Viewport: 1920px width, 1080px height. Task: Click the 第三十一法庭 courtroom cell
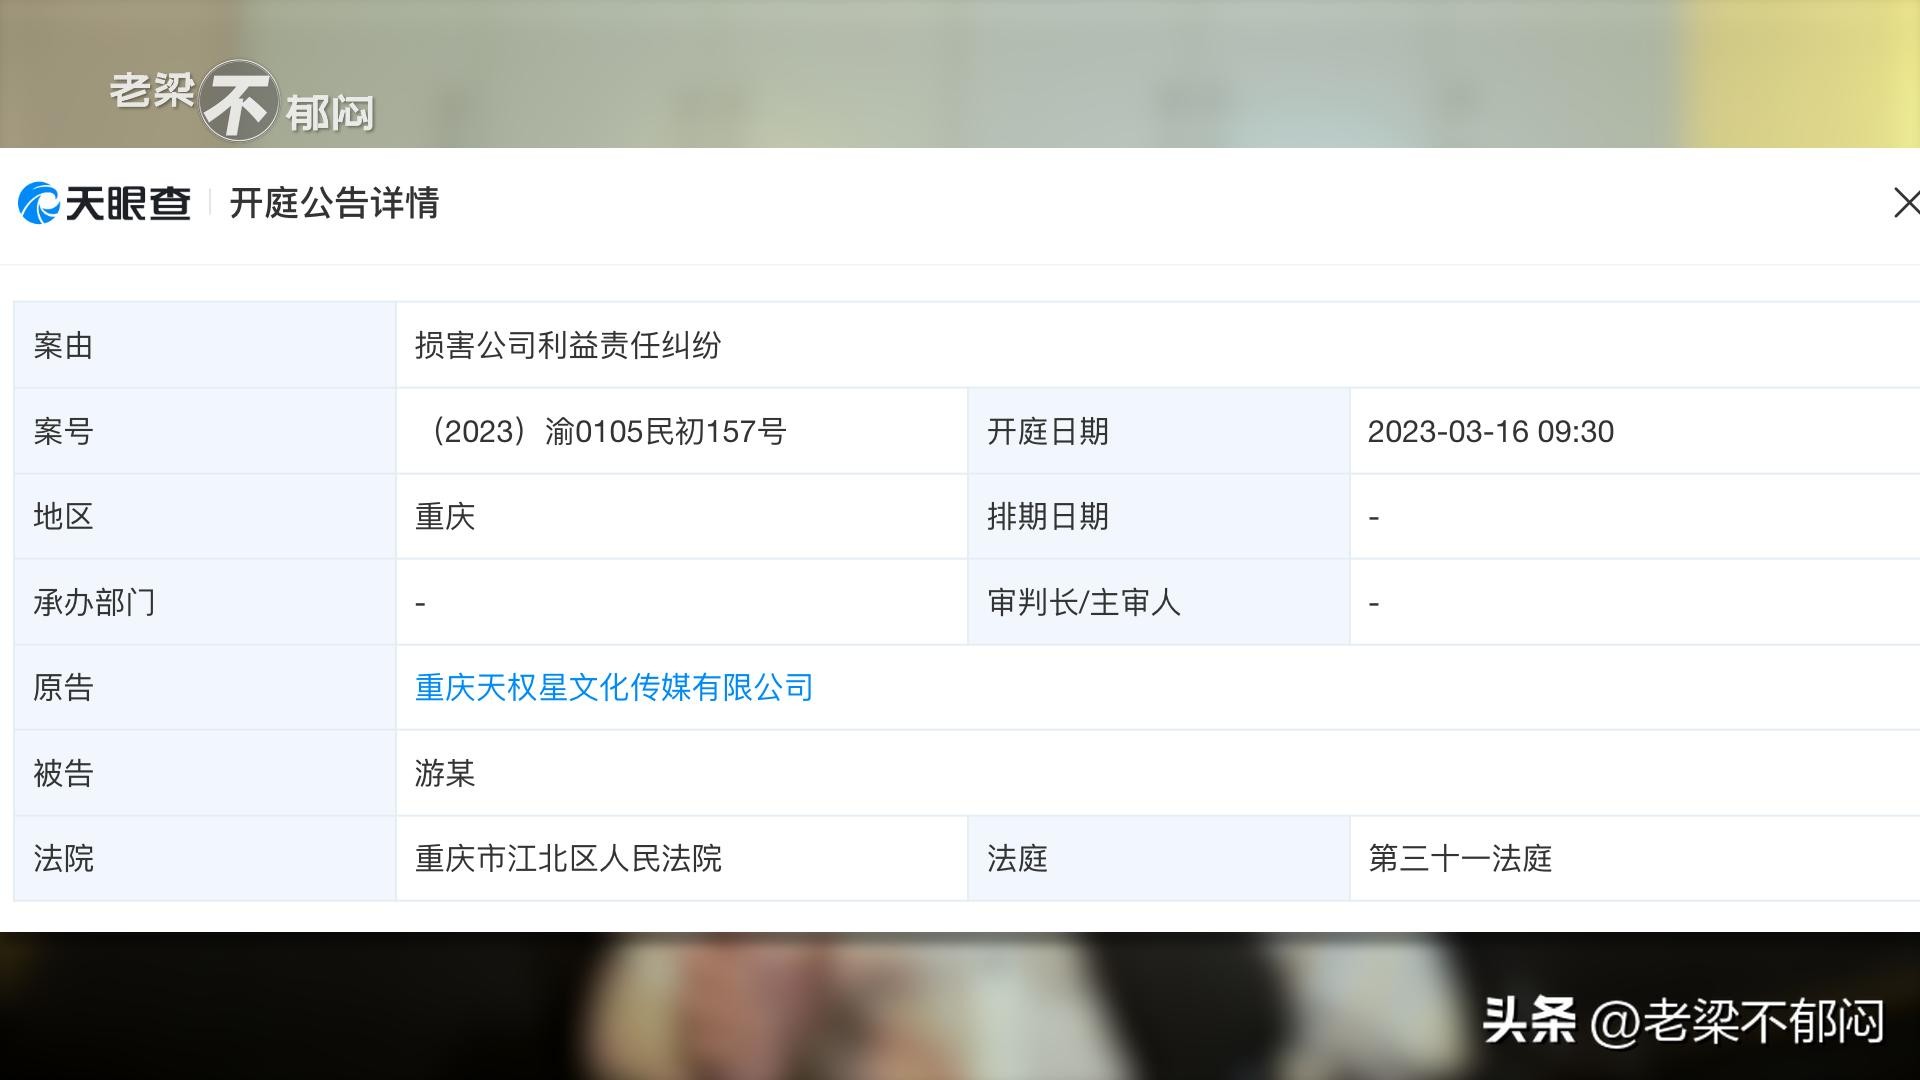[1459, 859]
